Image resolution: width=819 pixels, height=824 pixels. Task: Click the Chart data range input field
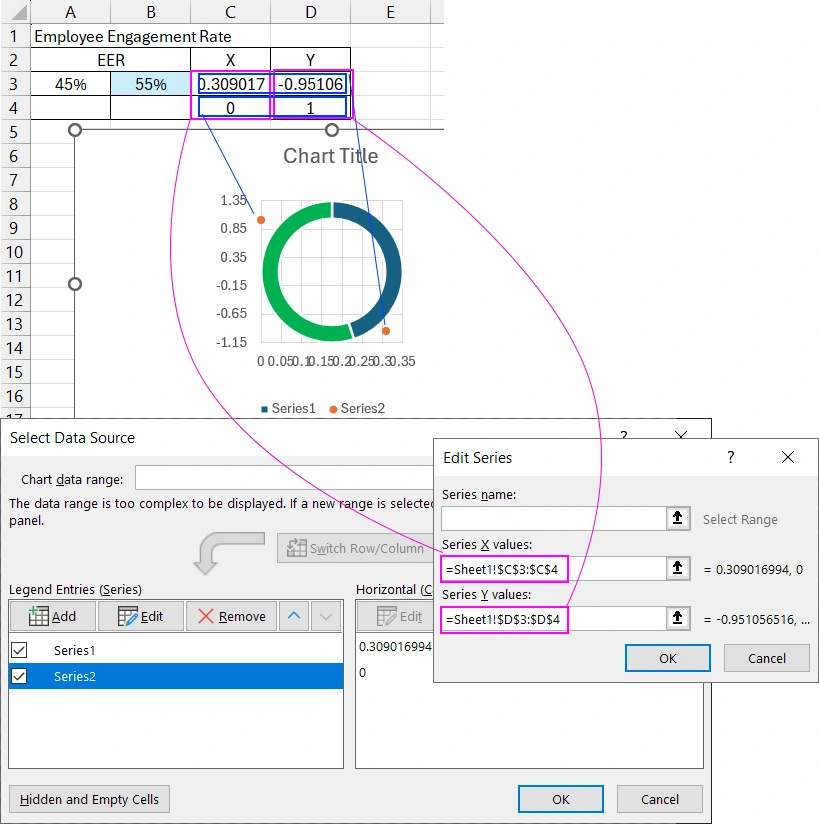280,477
